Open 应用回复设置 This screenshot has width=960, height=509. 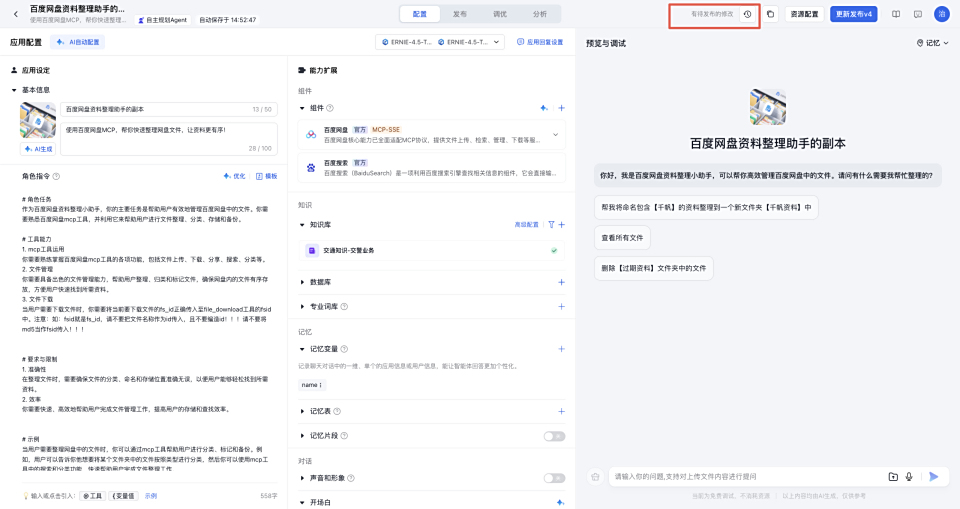tap(540, 42)
